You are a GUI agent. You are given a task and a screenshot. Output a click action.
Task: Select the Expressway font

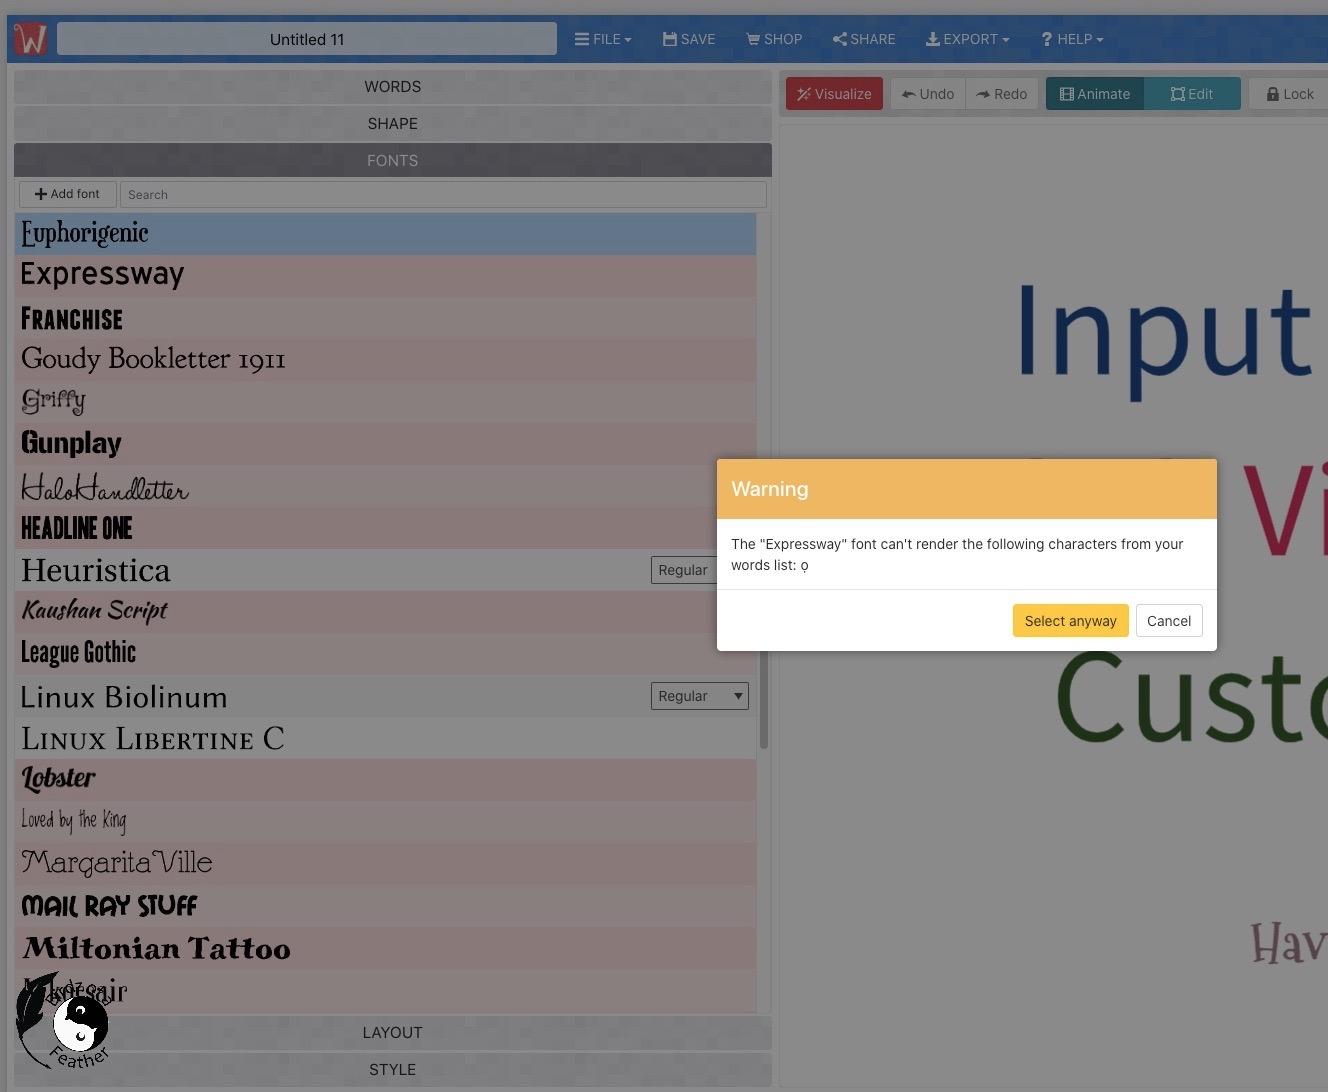pos(385,276)
